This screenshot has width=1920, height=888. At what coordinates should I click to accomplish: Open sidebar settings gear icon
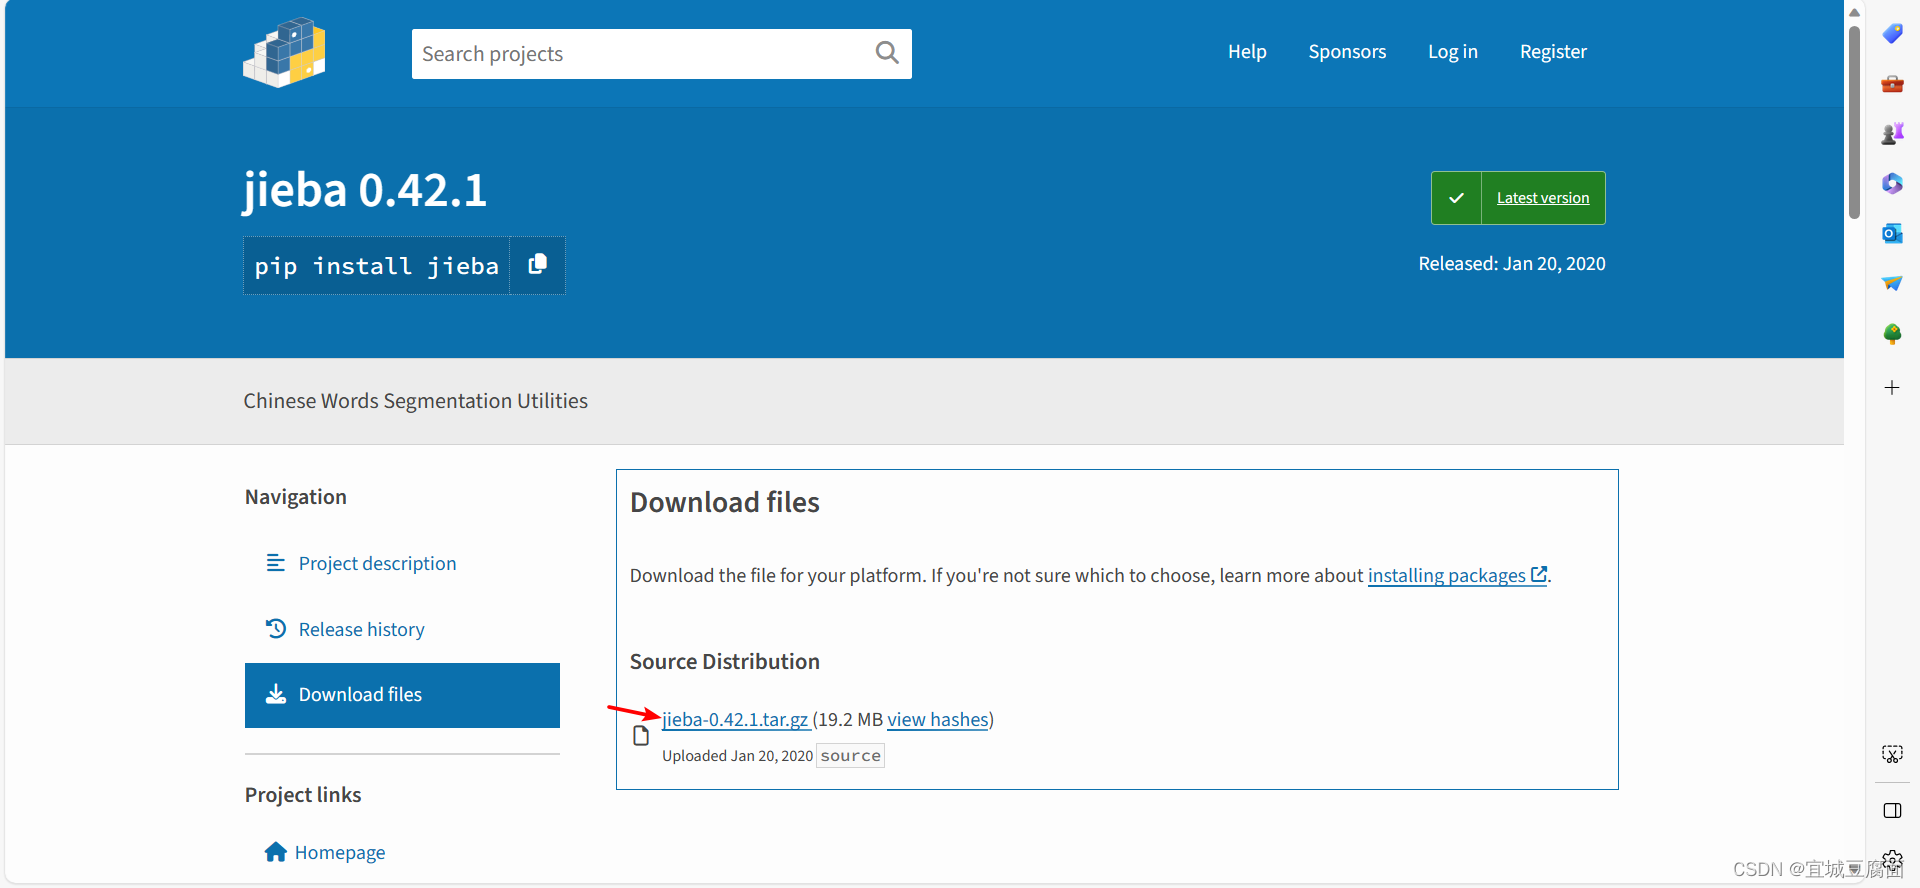[1892, 859]
